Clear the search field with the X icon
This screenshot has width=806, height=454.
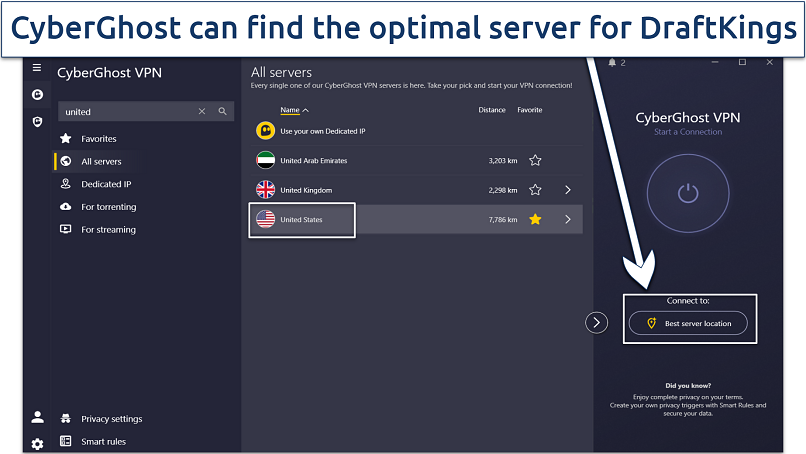tap(202, 112)
